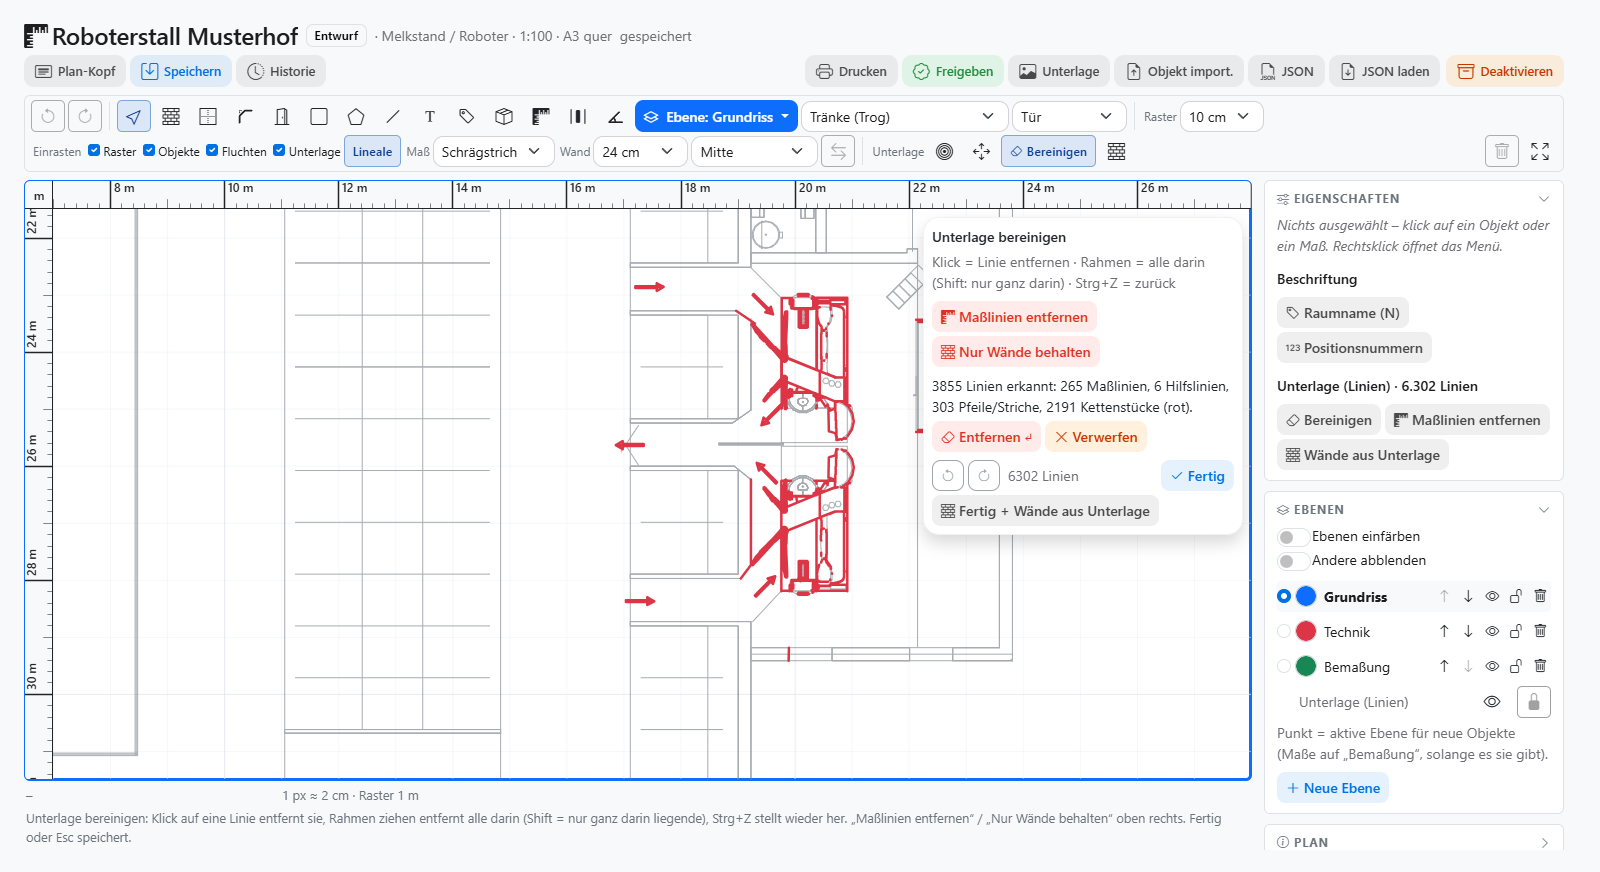The width and height of the screenshot is (1600, 872).
Task: Unlock or lock the Bemaßung layer
Action: coord(1516,666)
